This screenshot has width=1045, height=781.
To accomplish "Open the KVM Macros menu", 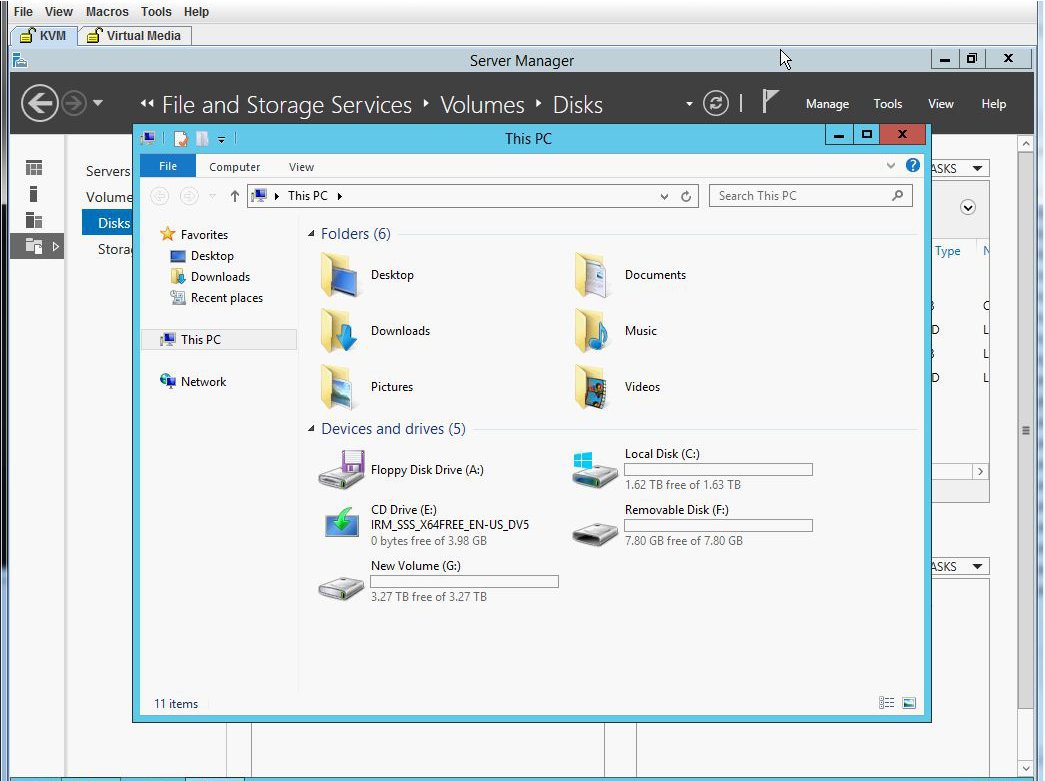I will pyautogui.click(x=107, y=11).
